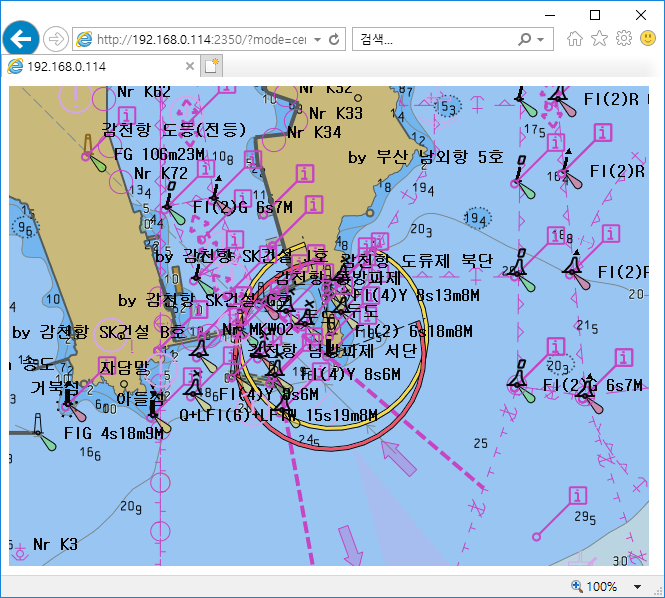
Task: Open a new blank tab
Action: [x=211, y=66]
